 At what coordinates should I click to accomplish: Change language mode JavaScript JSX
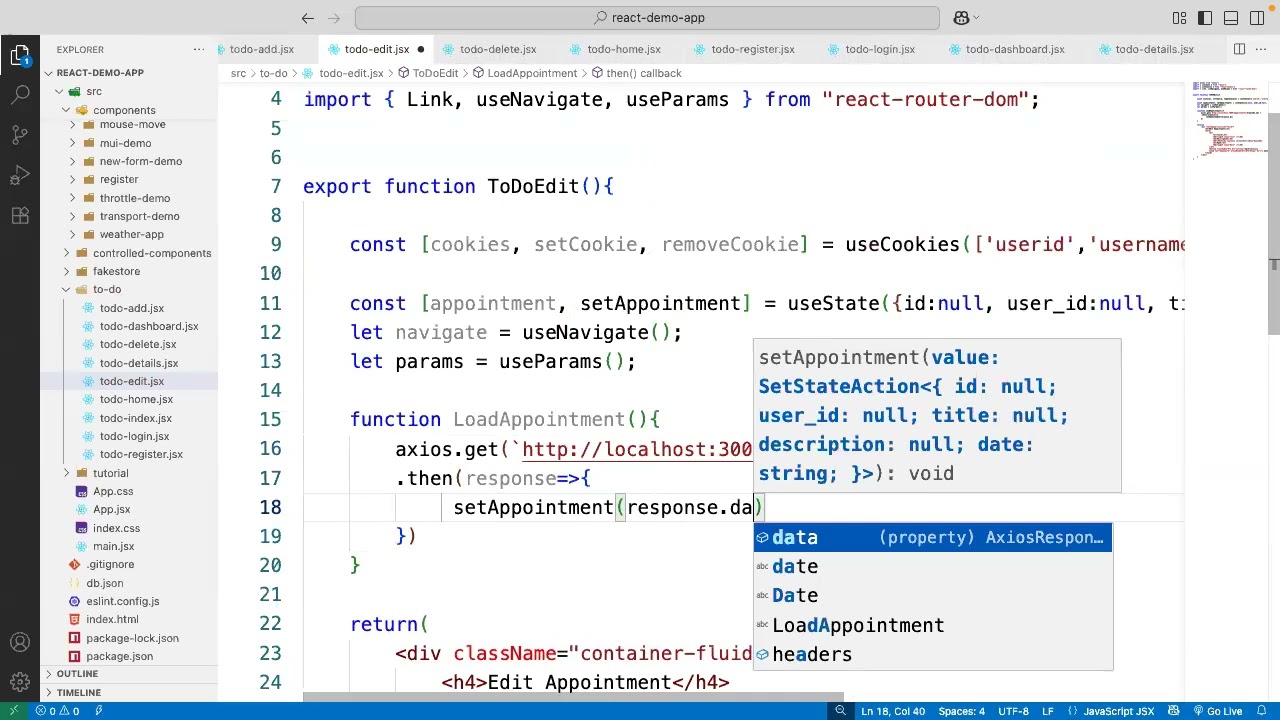click(x=1118, y=711)
